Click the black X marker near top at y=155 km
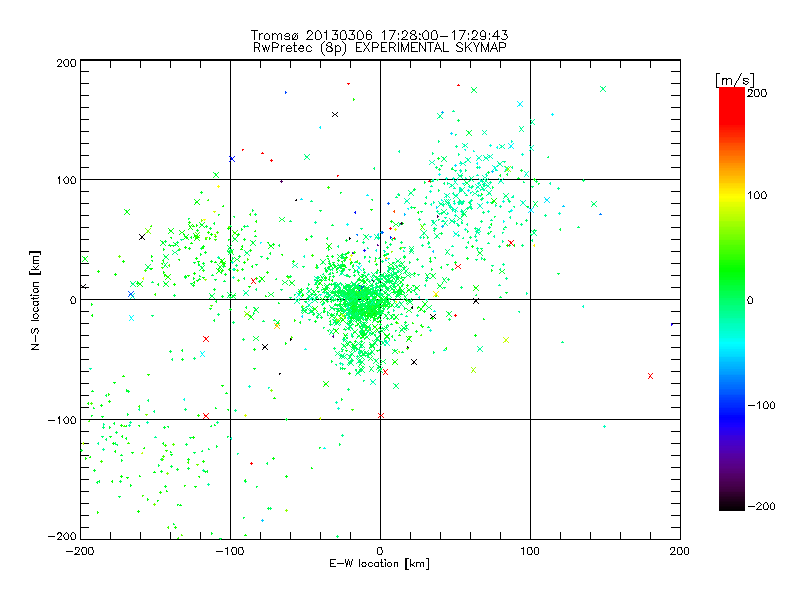Image resolution: width=800 pixels, height=600 pixels. [x=335, y=114]
